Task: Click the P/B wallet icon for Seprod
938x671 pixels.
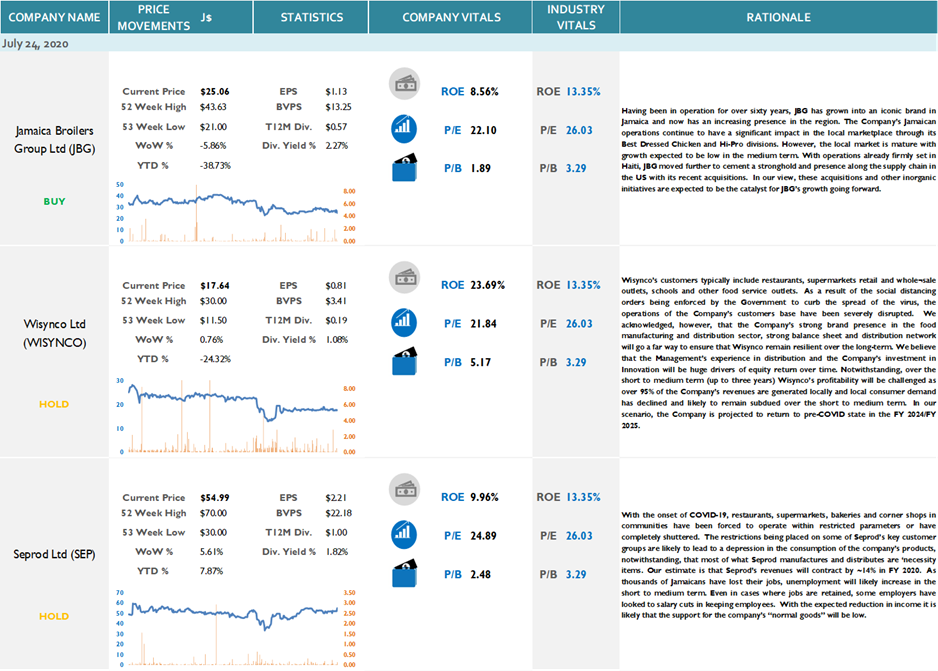Action: click(x=405, y=574)
